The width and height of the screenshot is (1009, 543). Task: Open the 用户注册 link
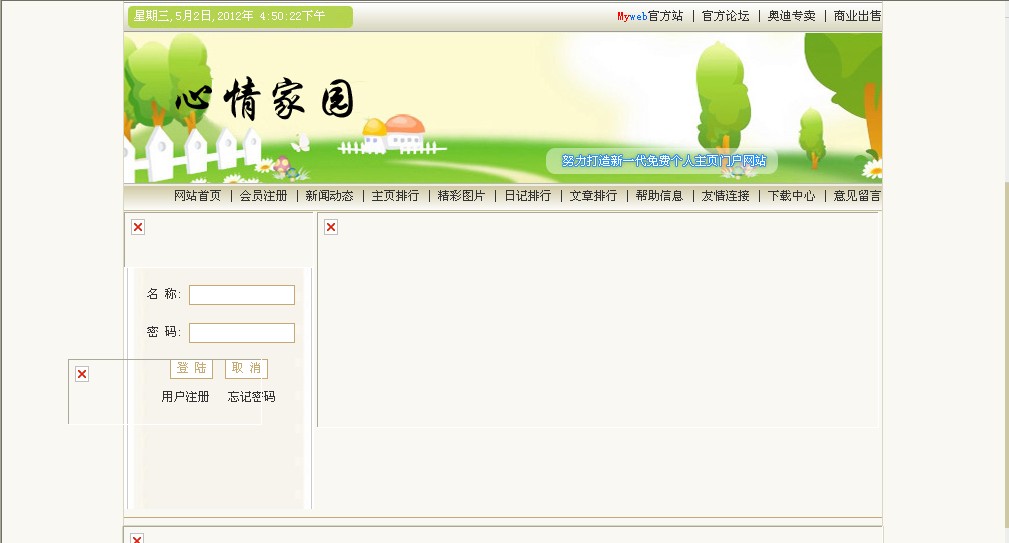(185, 396)
